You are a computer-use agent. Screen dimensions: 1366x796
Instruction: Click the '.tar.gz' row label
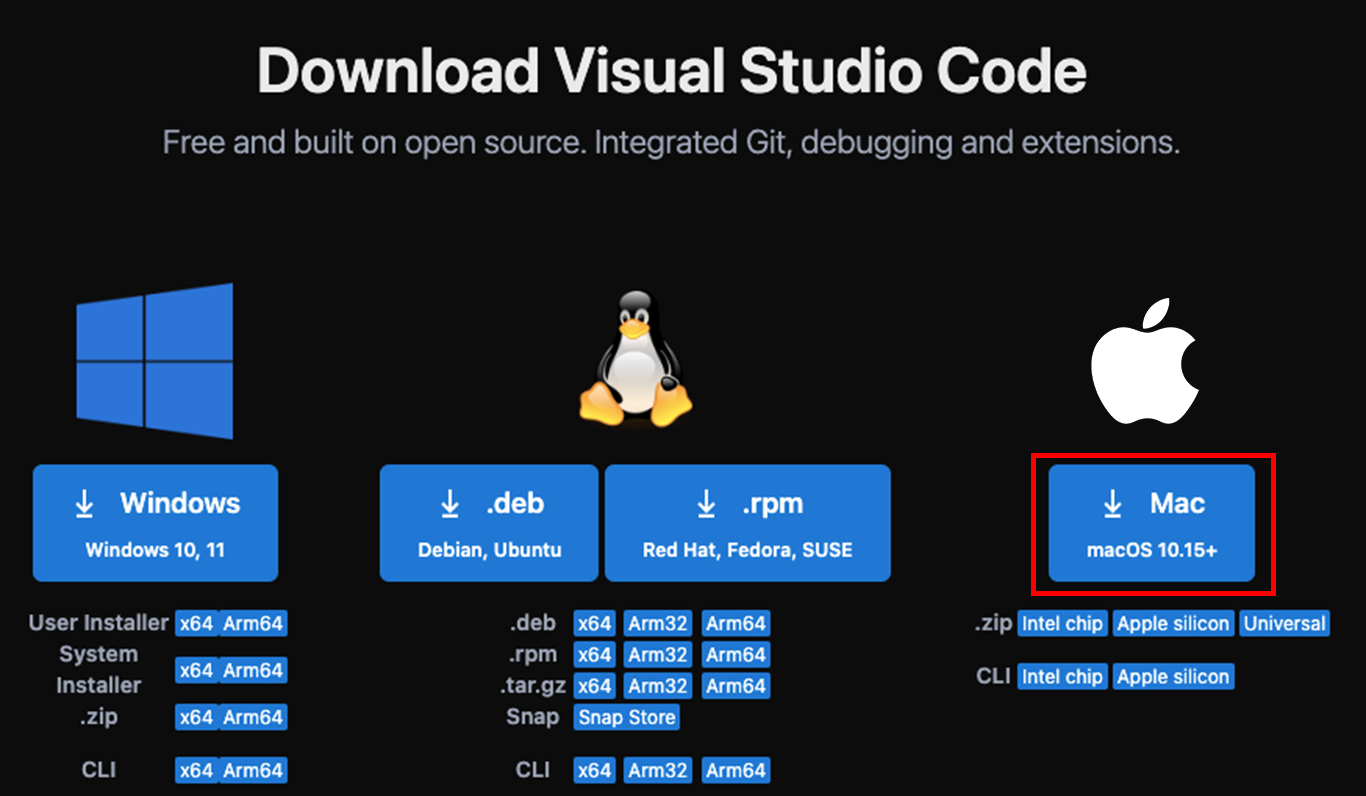tap(533, 686)
